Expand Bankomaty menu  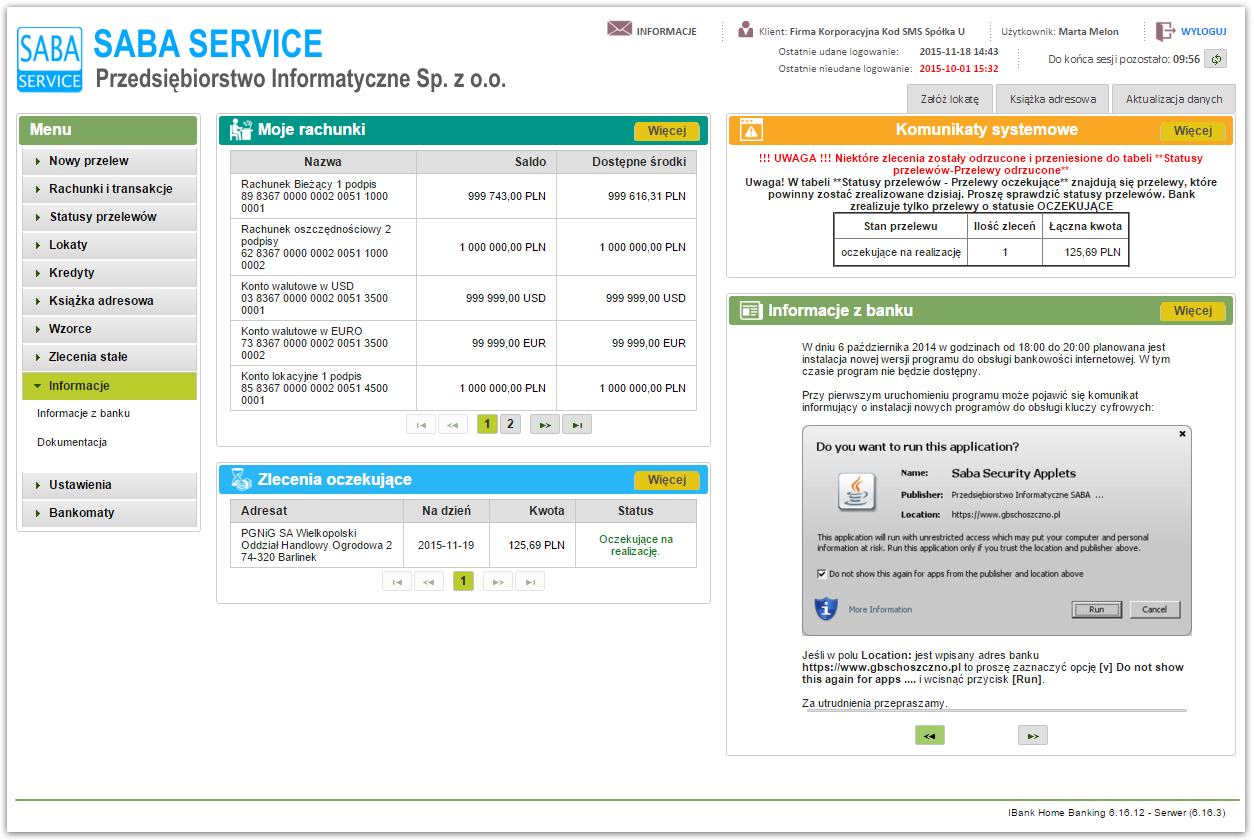tap(109, 513)
